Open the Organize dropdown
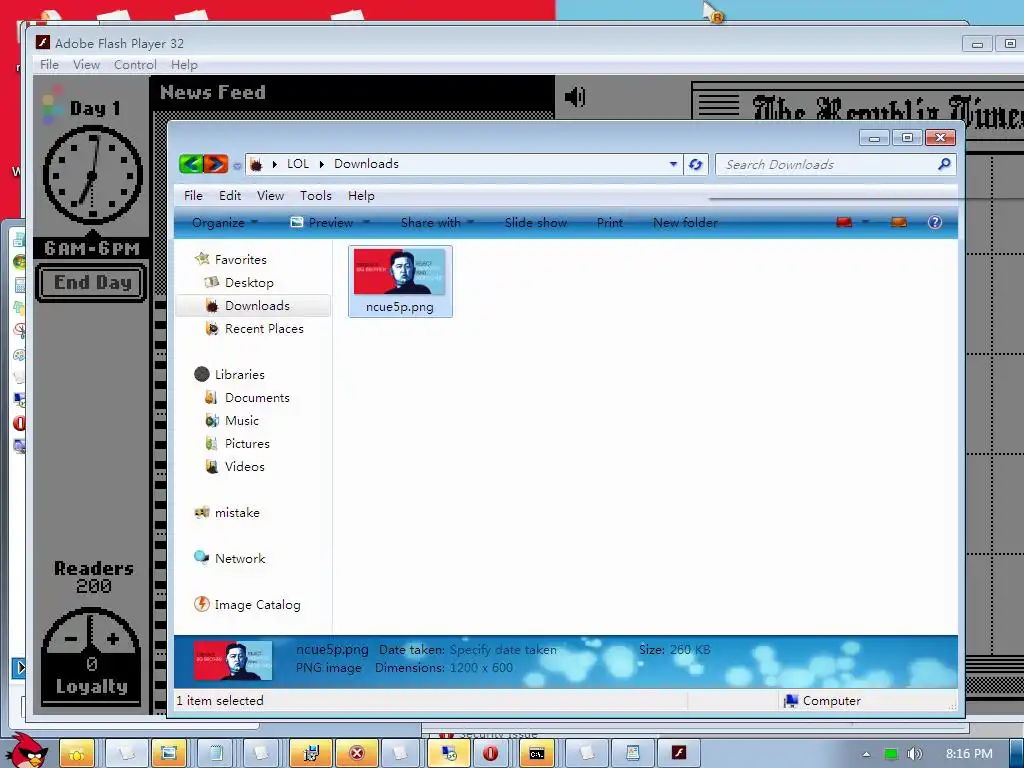 [225, 223]
